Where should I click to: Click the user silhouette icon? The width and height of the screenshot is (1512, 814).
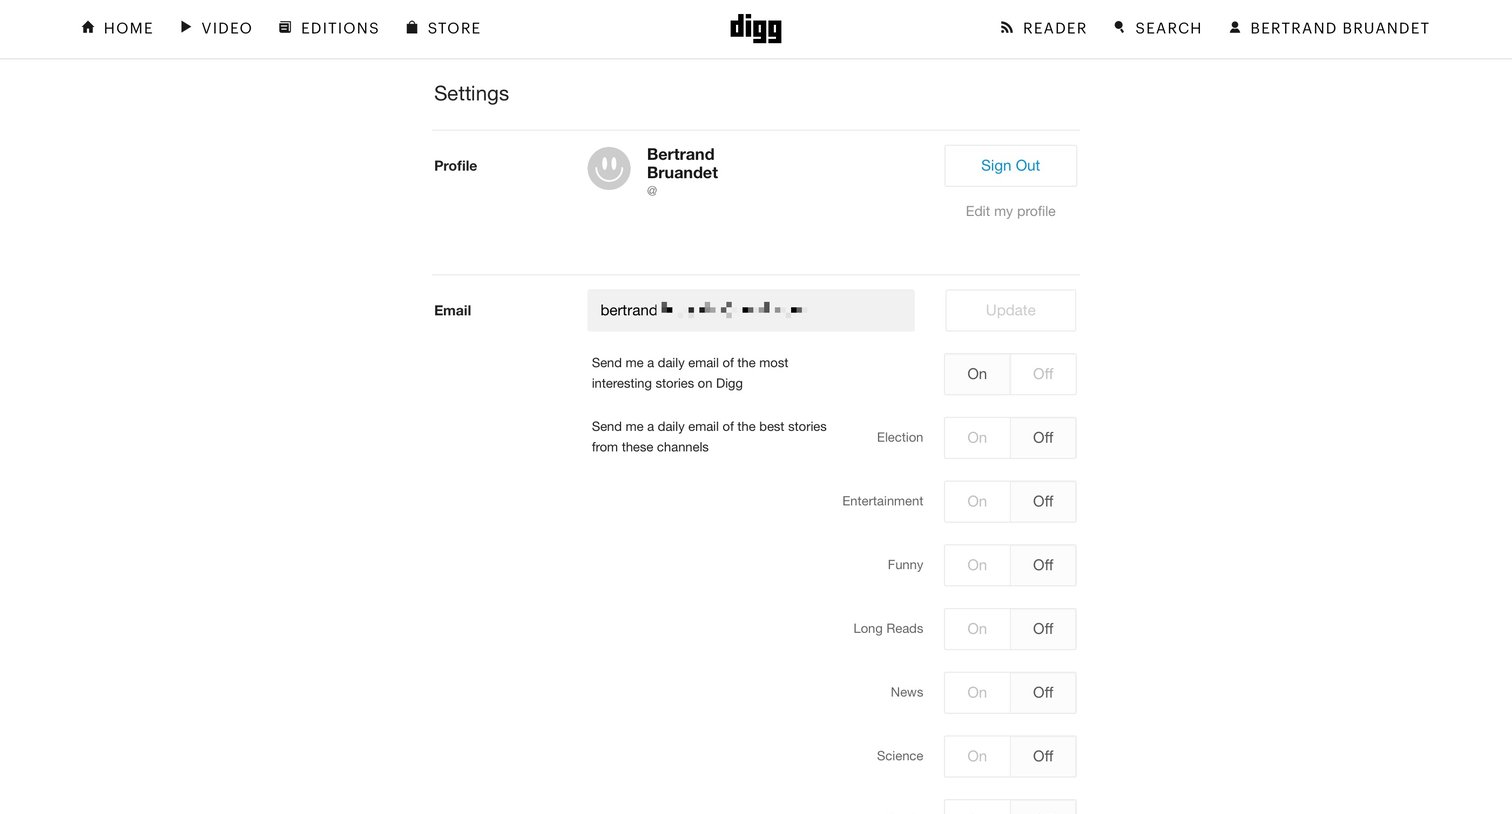click(1235, 27)
